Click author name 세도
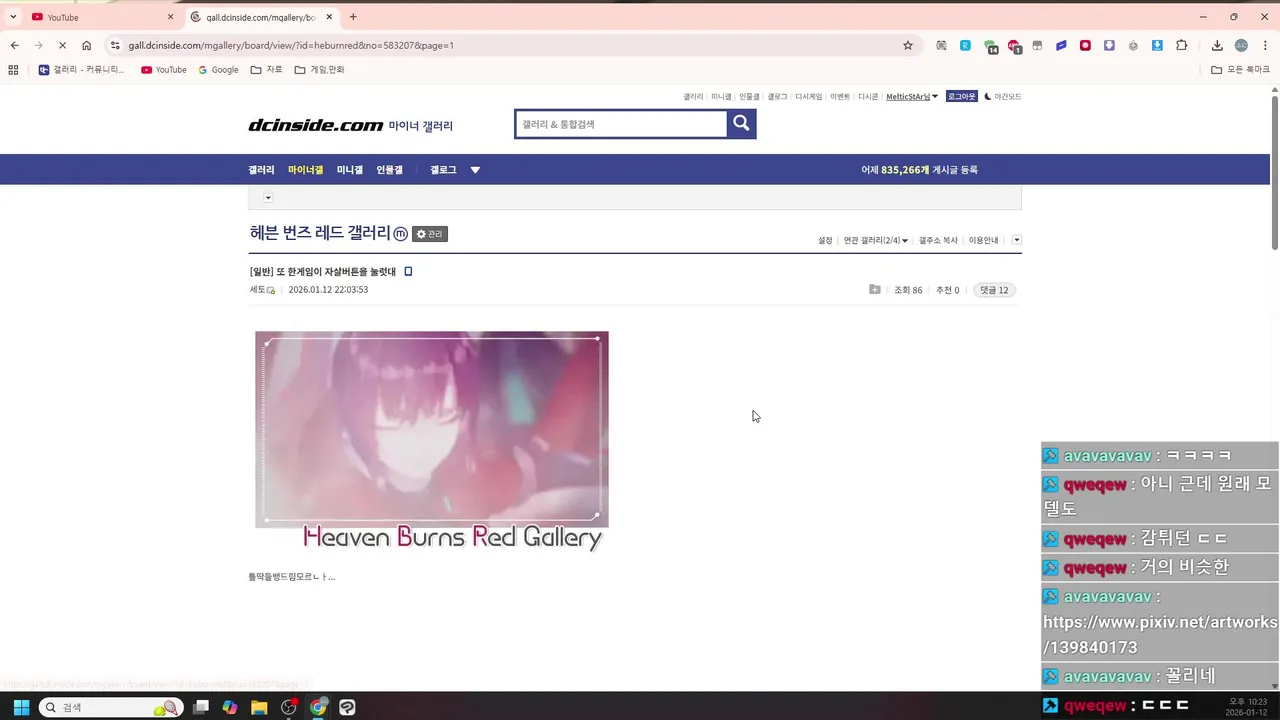 [258, 290]
